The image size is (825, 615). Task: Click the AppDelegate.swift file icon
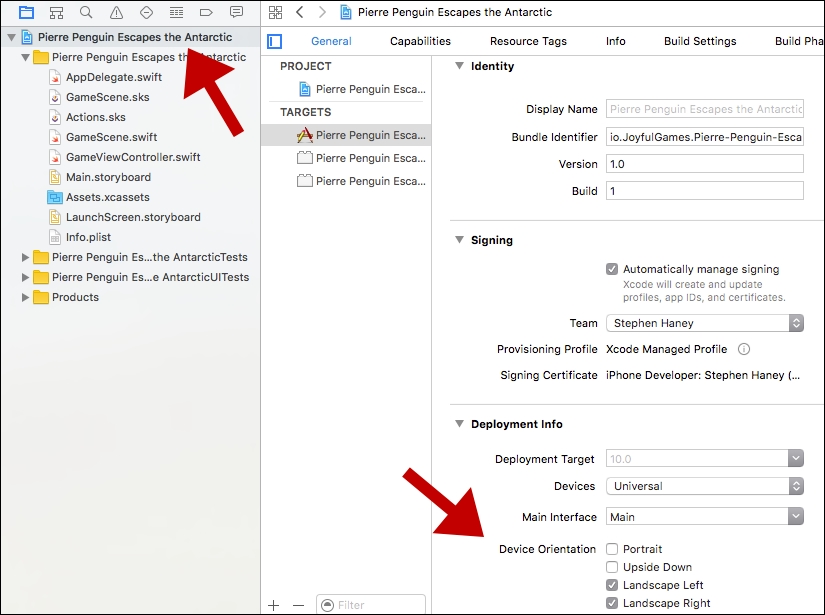point(55,77)
